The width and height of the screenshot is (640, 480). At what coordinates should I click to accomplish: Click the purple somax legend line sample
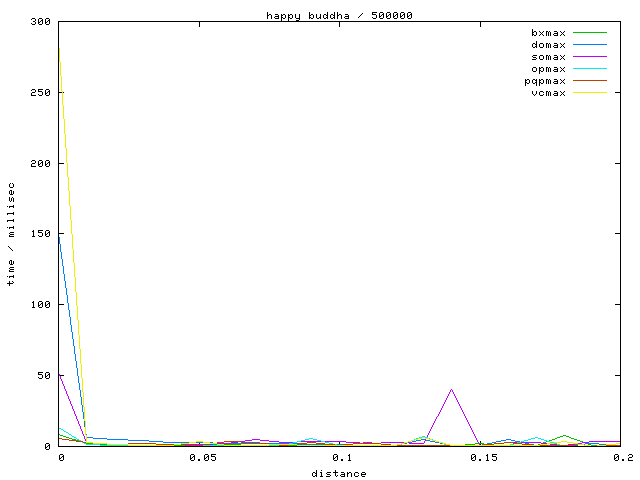(590, 57)
